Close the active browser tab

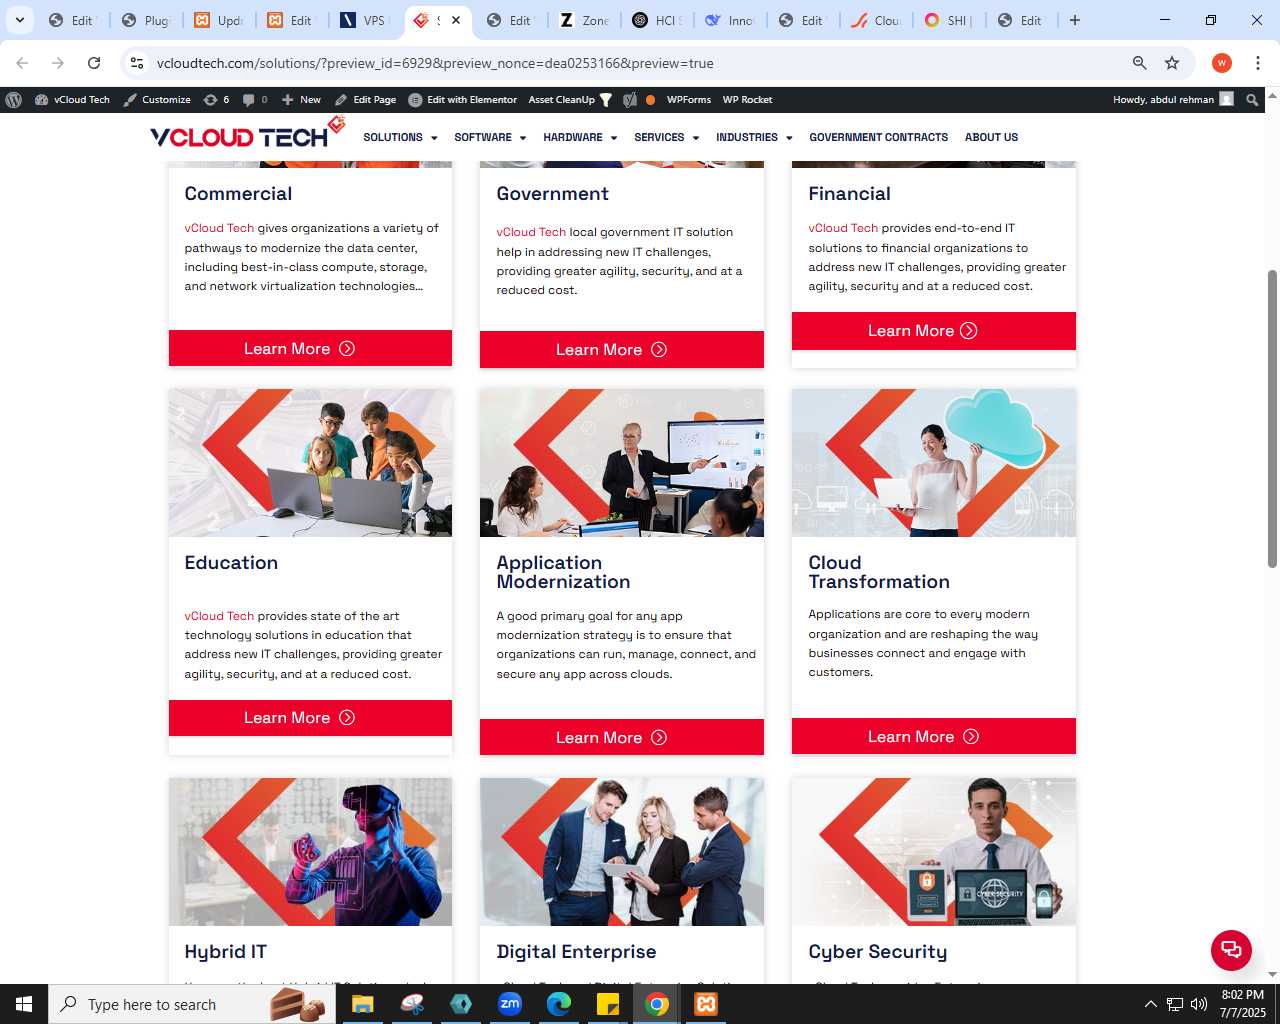coord(456,20)
